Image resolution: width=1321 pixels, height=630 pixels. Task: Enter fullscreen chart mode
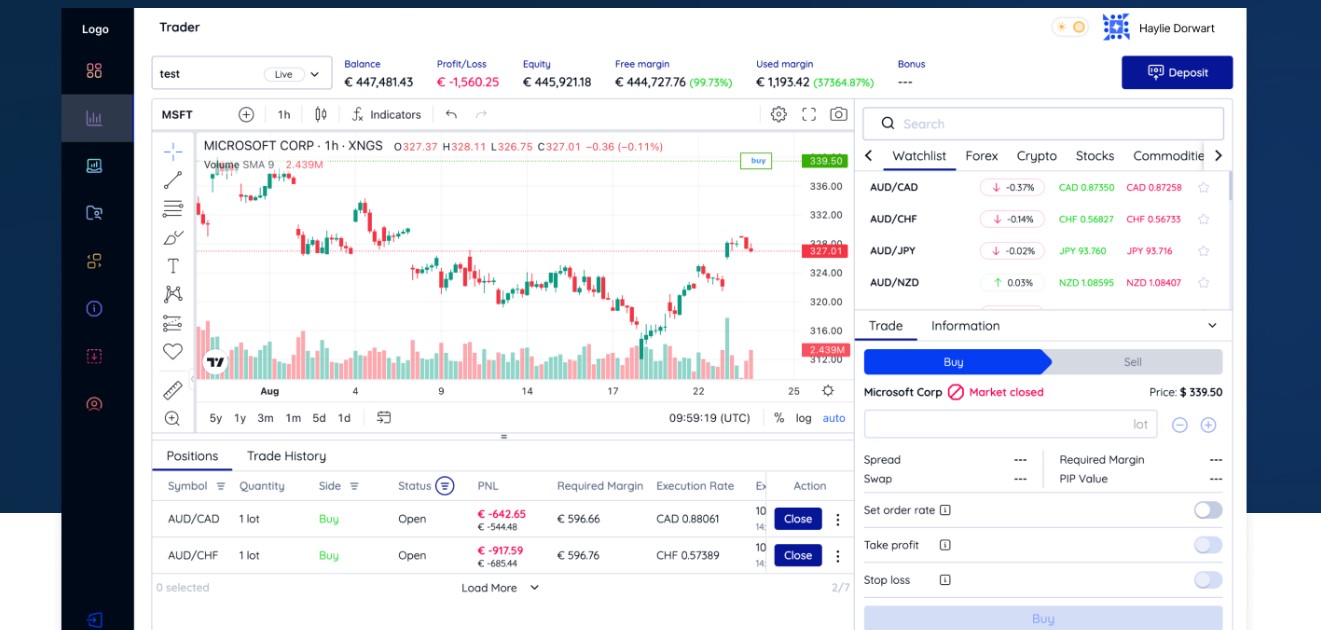coord(809,114)
